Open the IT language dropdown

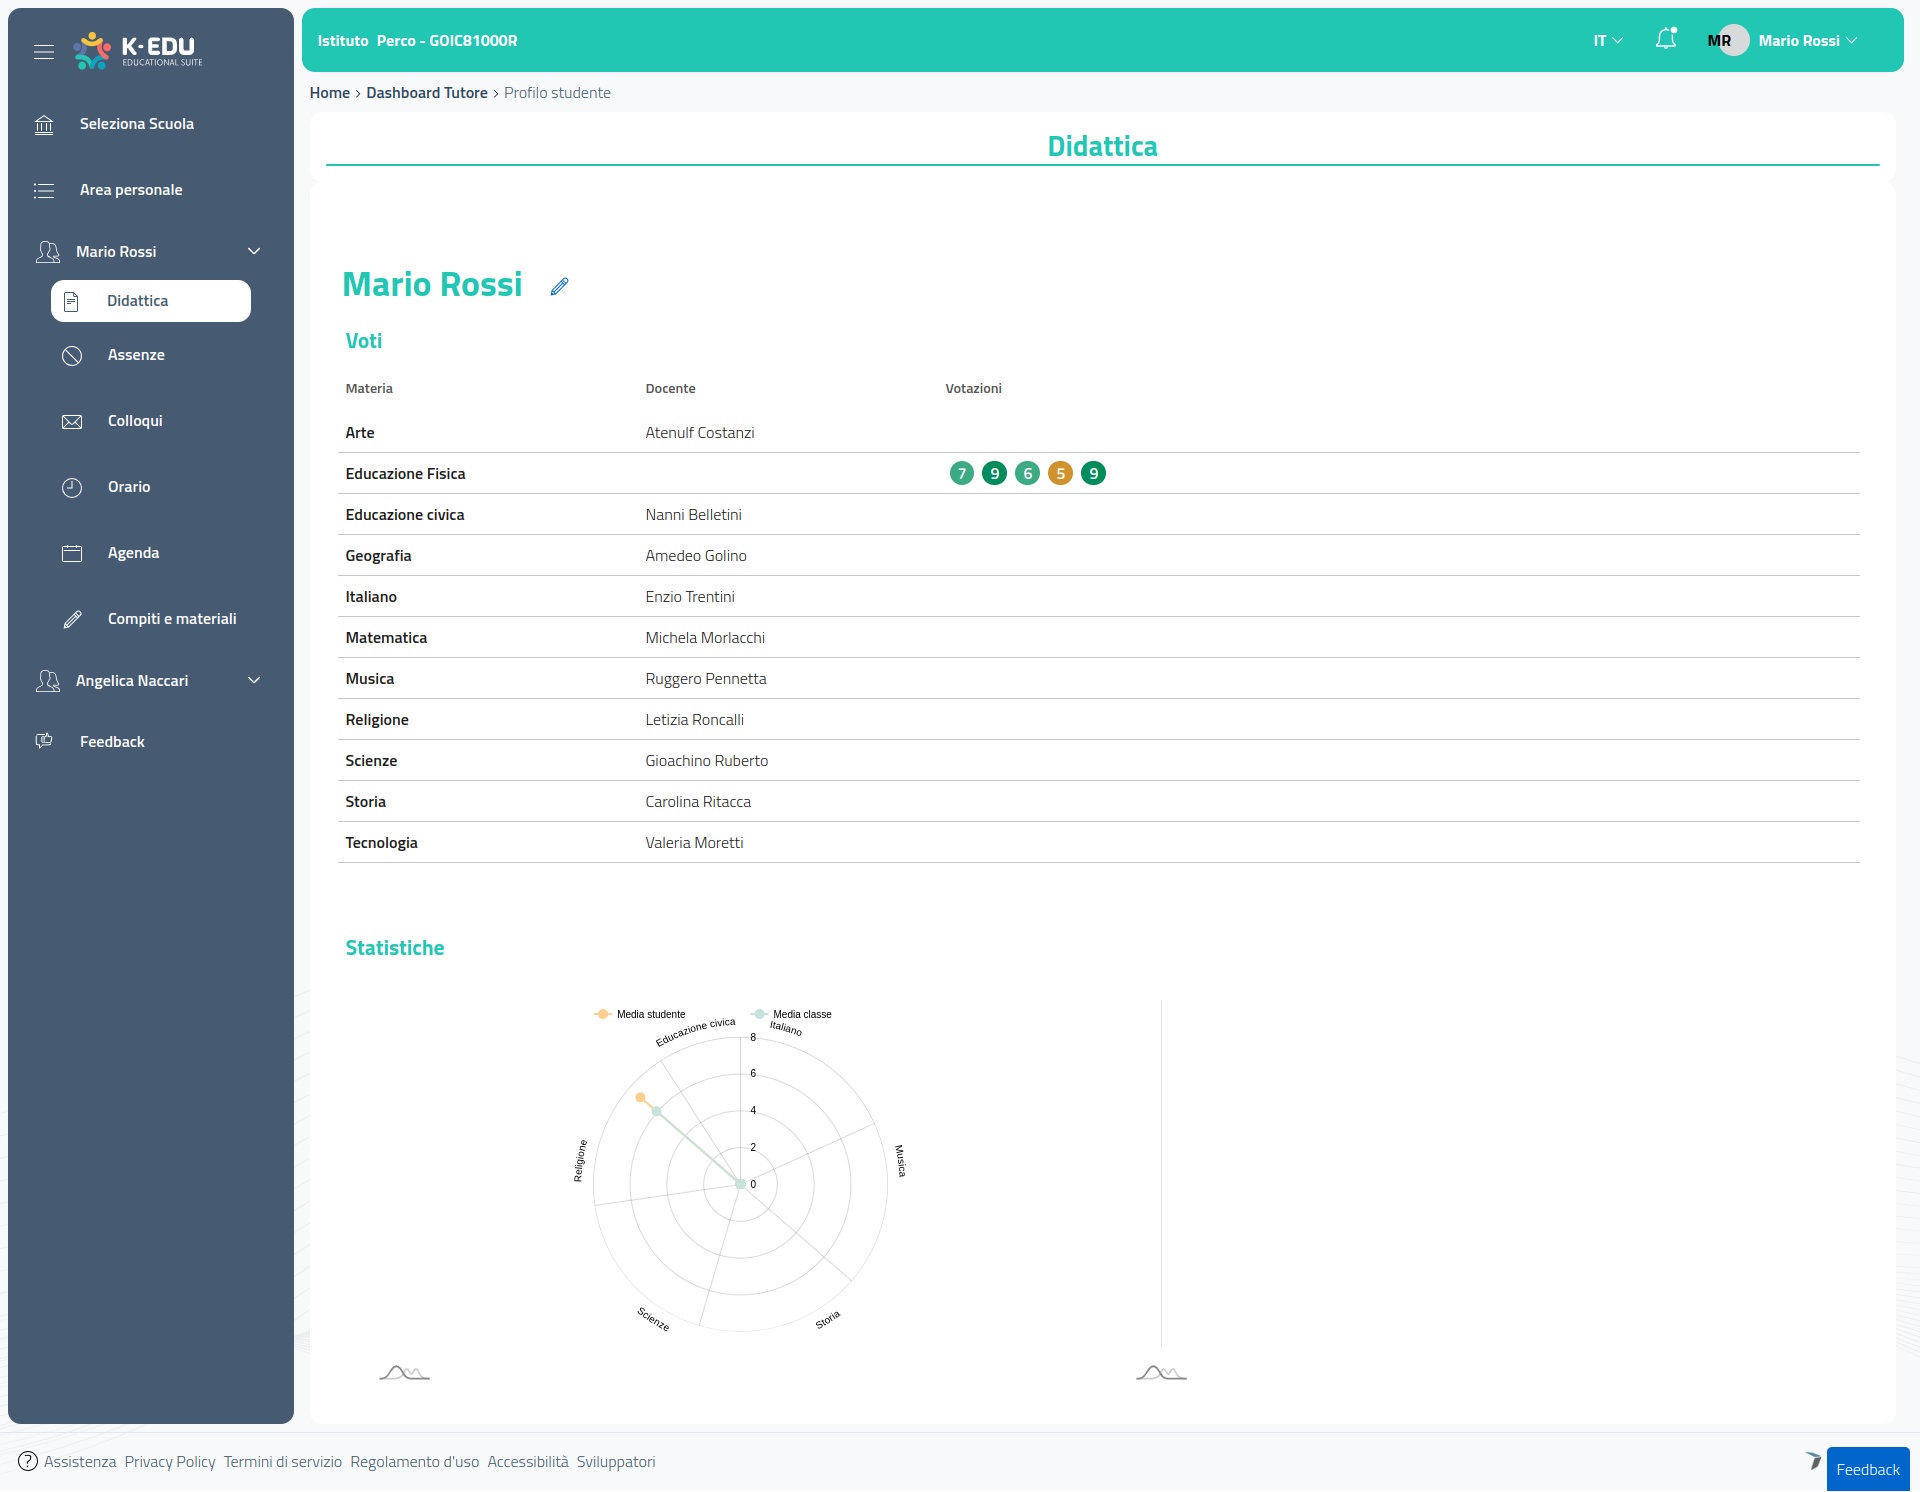pos(1607,41)
